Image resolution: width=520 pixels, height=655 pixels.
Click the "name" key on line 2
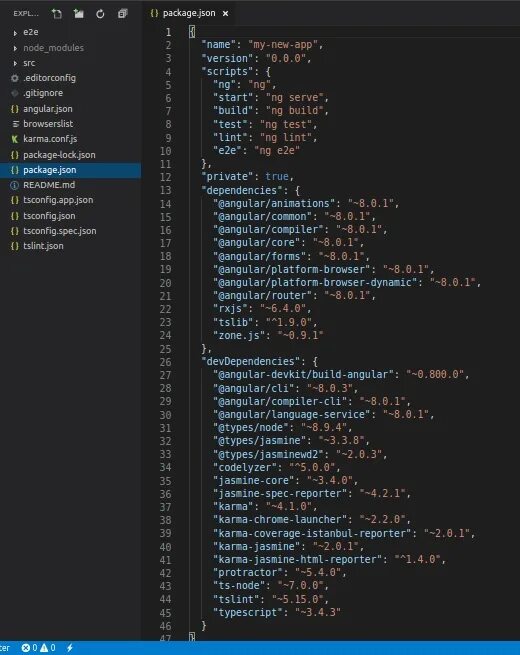(x=218, y=45)
